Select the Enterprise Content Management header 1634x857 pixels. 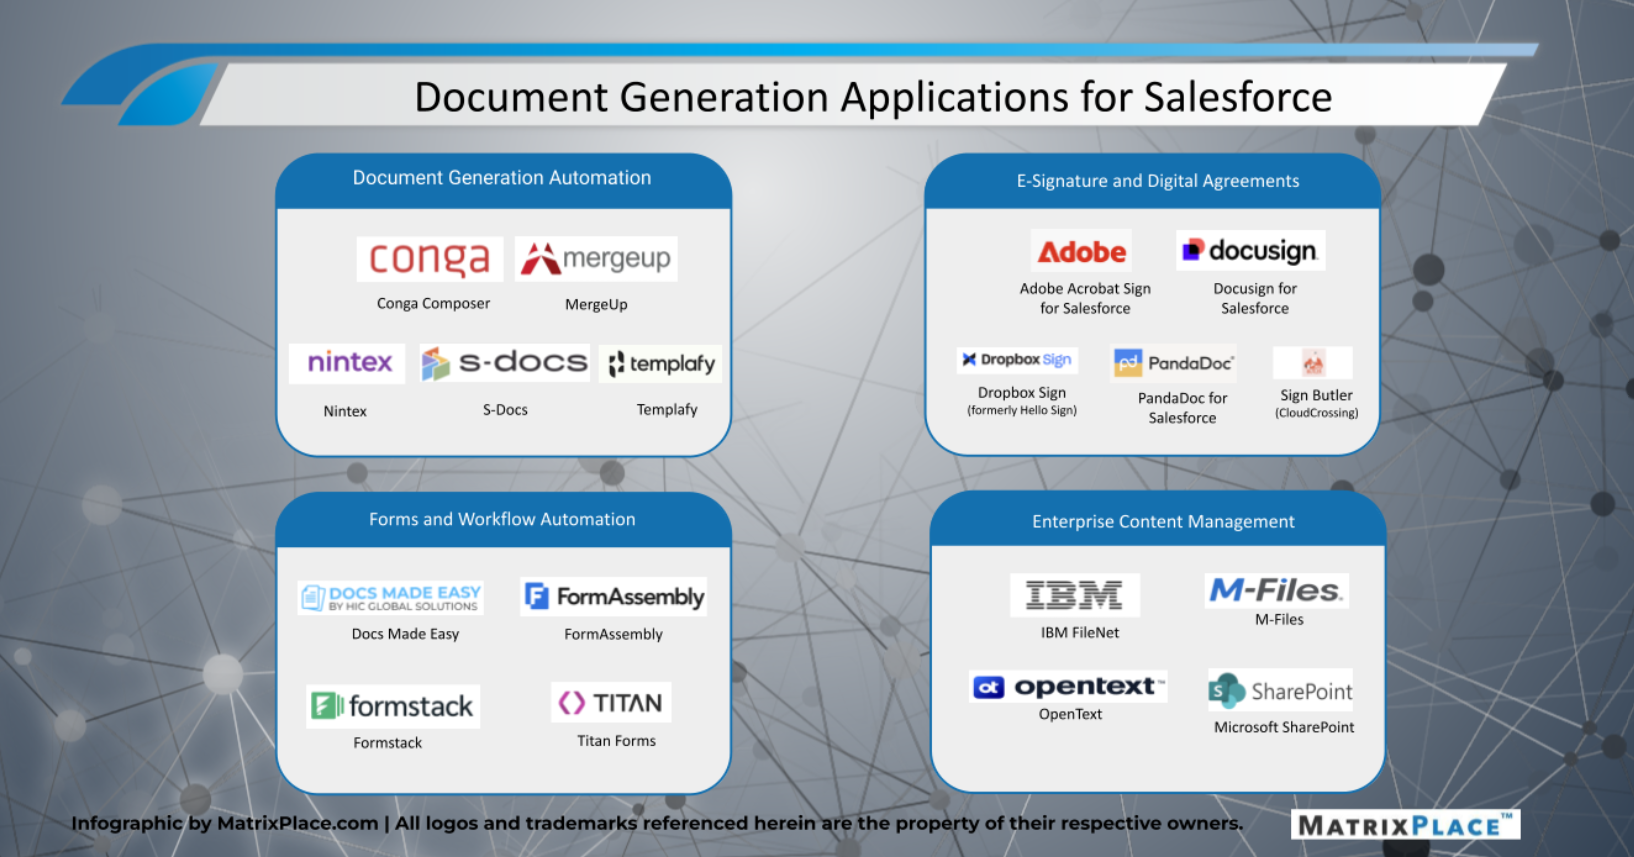pos(1163,522)
